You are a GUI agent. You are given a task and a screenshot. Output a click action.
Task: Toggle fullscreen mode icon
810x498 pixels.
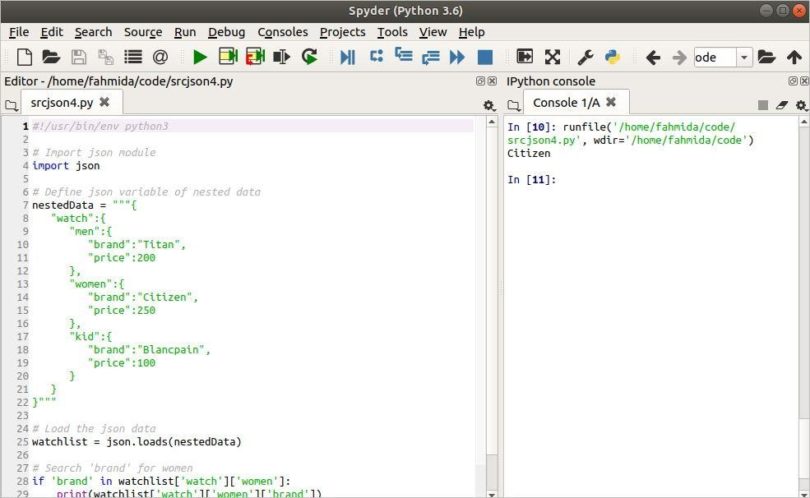coord(552,57)
